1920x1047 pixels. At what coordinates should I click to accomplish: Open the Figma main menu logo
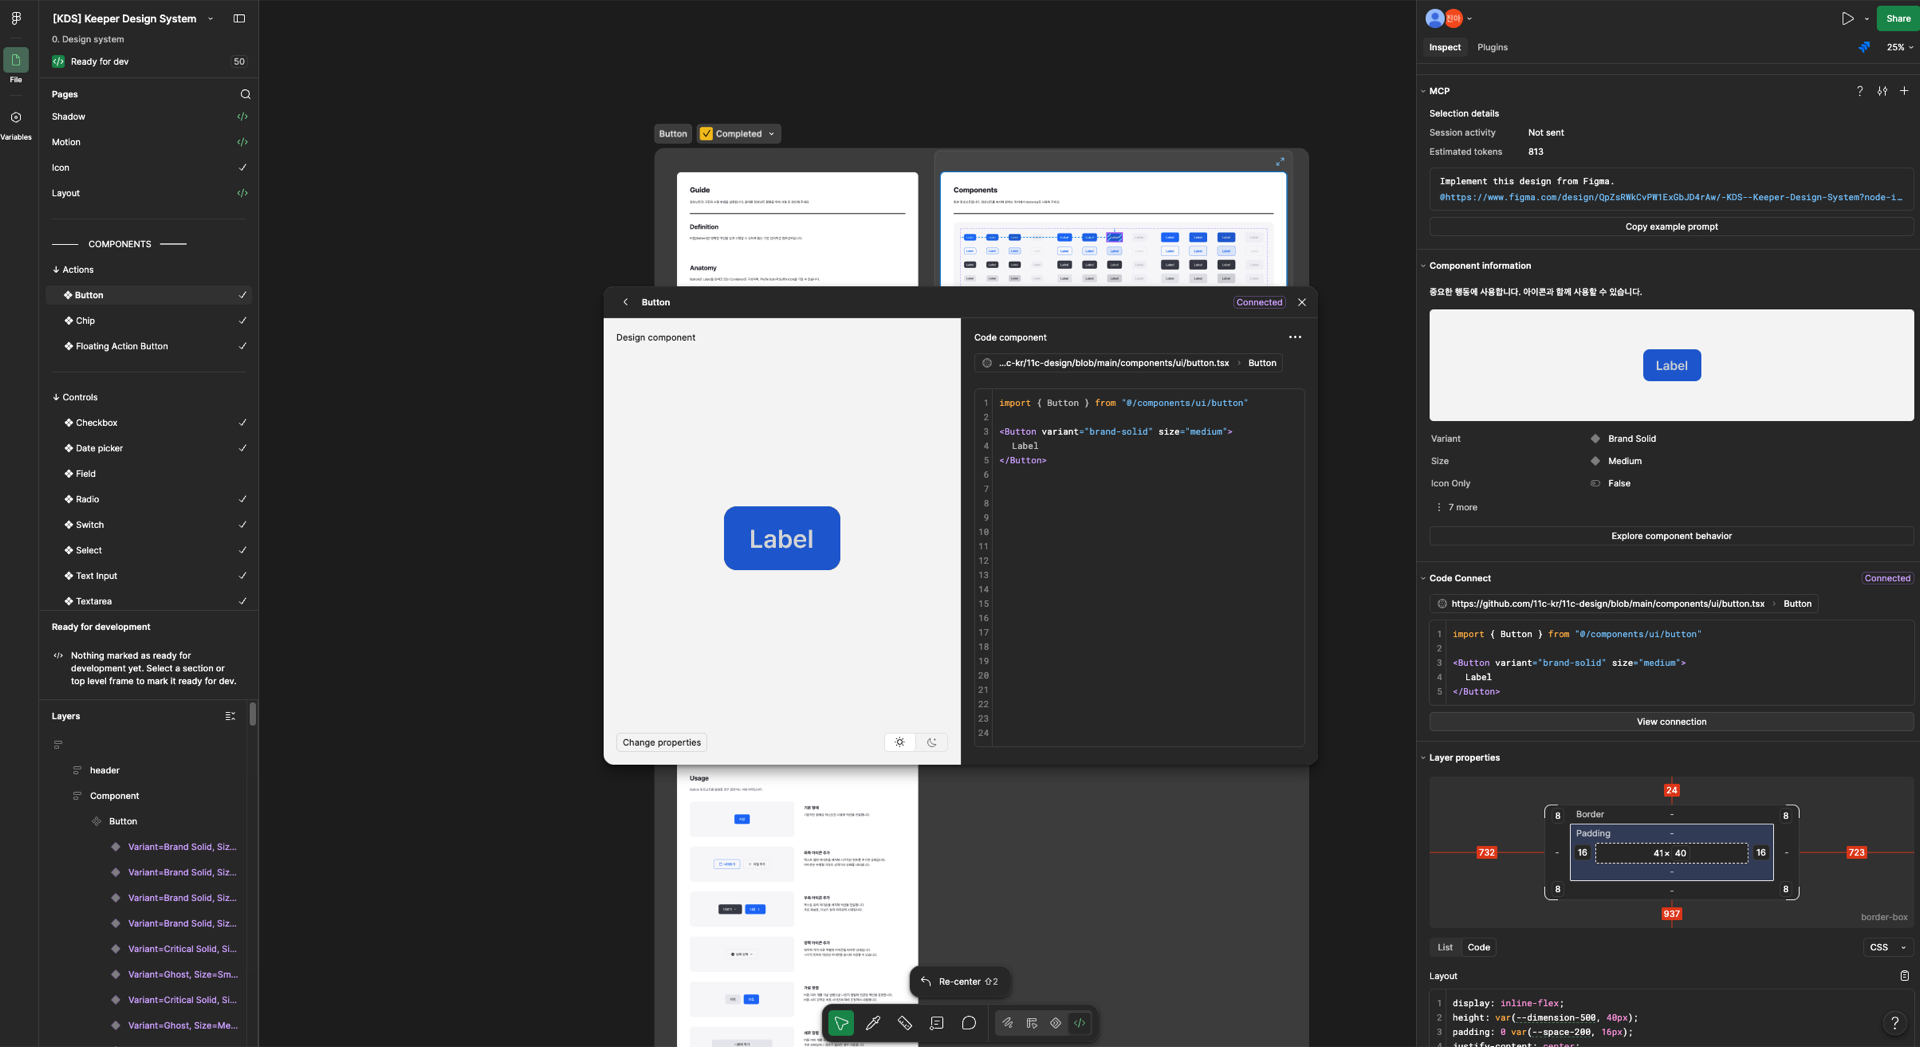[x=16, y=18]
